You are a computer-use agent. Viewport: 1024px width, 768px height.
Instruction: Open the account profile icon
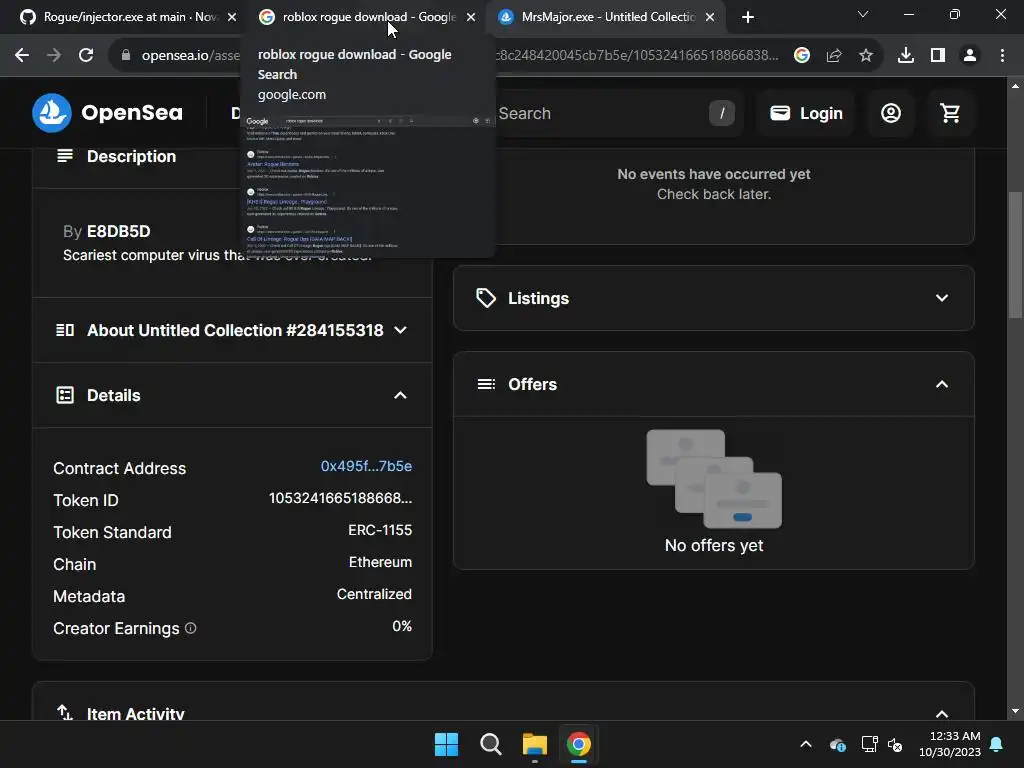click(x=891, y=113)
